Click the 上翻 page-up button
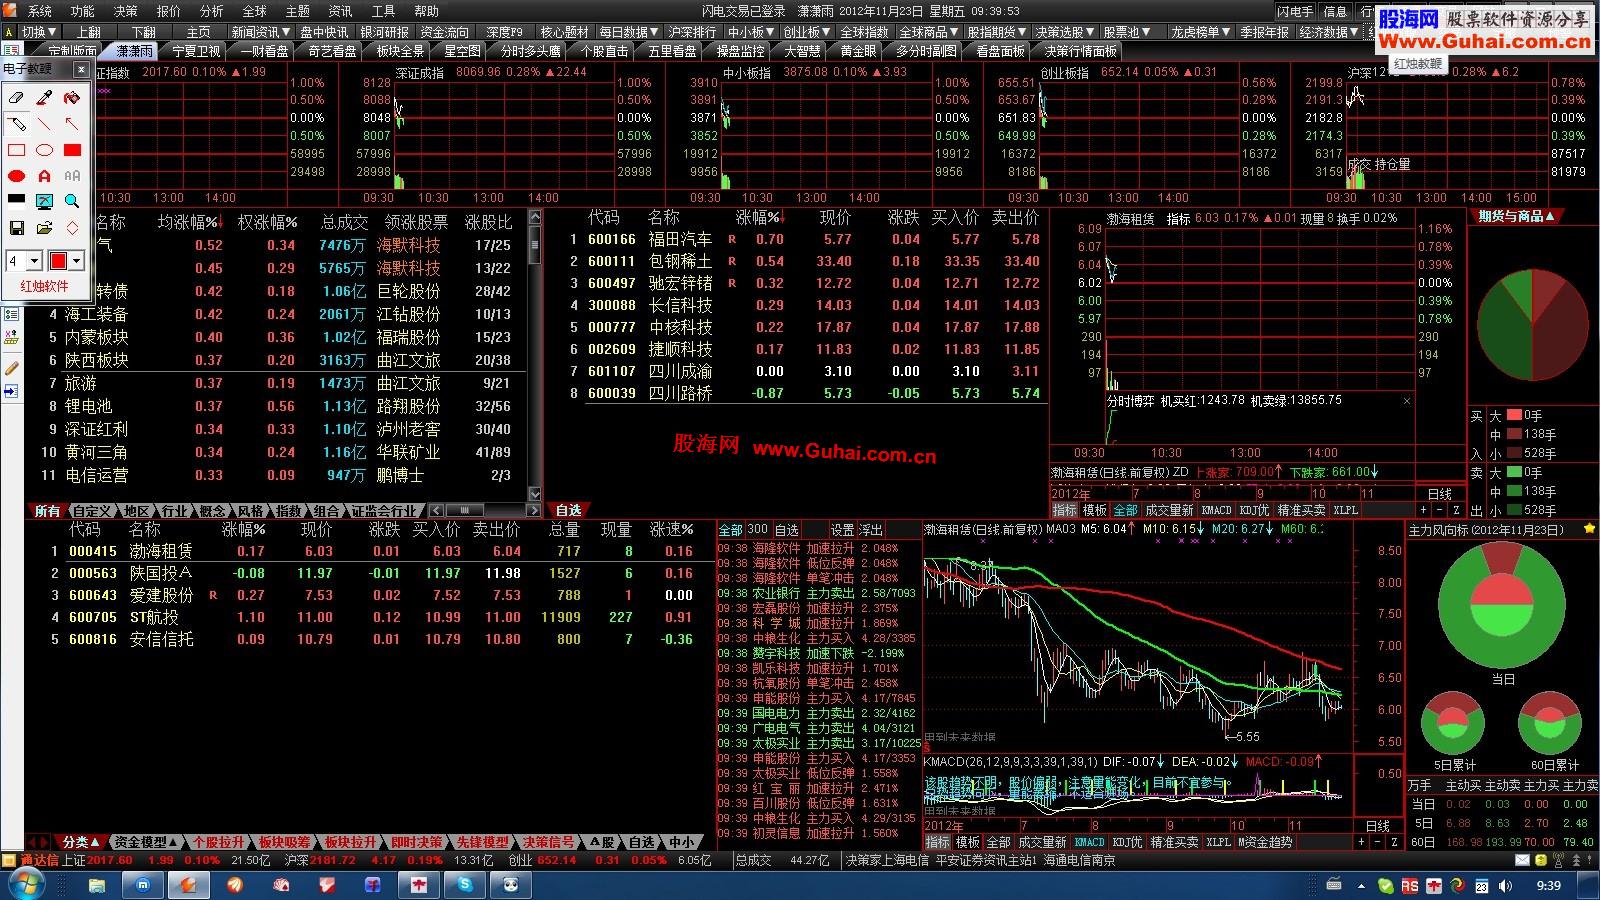 89,32
